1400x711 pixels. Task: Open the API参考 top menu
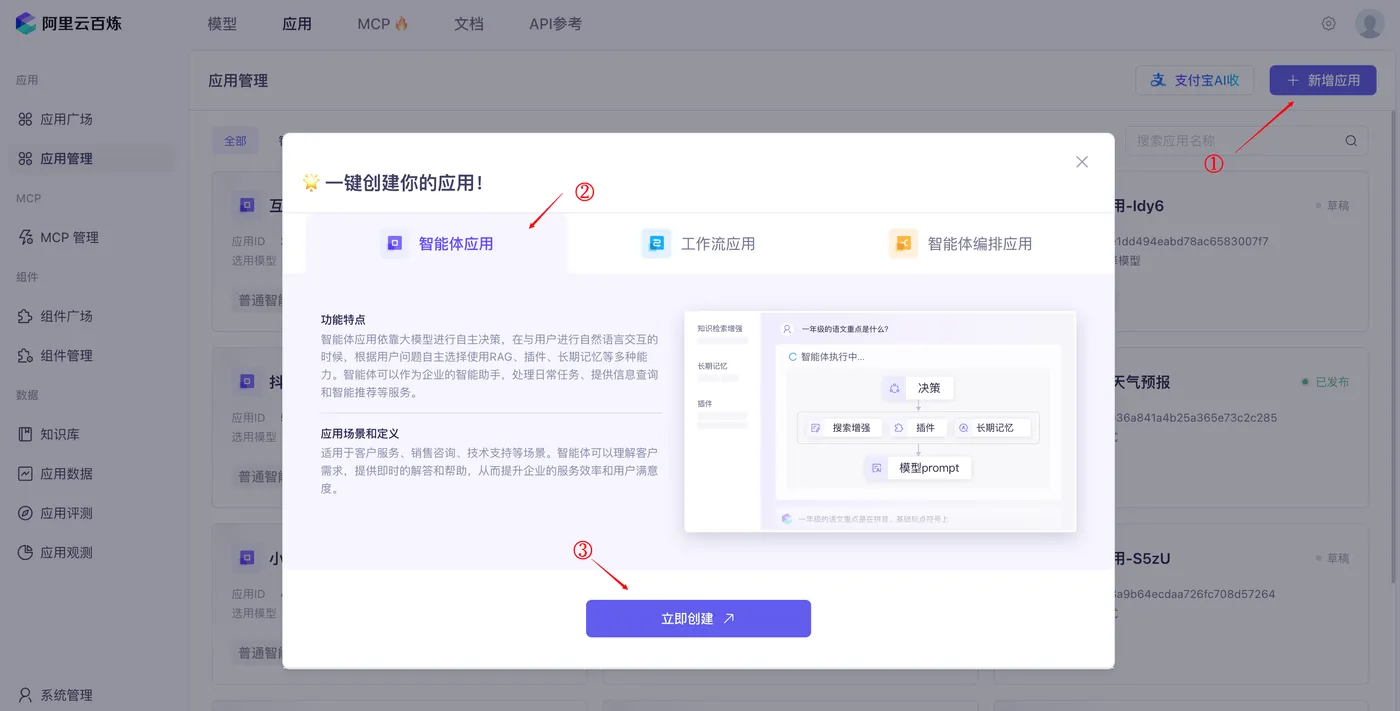pyautogui.click(x=555, y=24)
